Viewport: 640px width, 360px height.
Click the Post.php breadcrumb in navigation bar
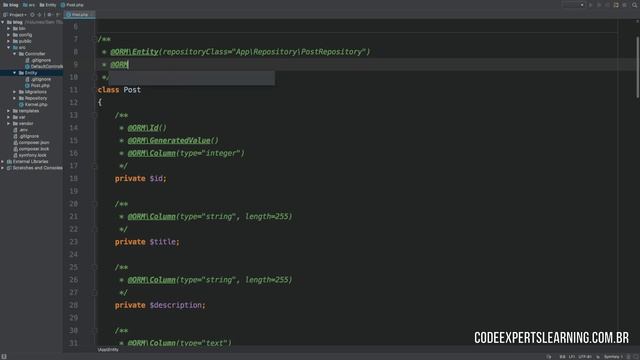click(x=72, y=5)
